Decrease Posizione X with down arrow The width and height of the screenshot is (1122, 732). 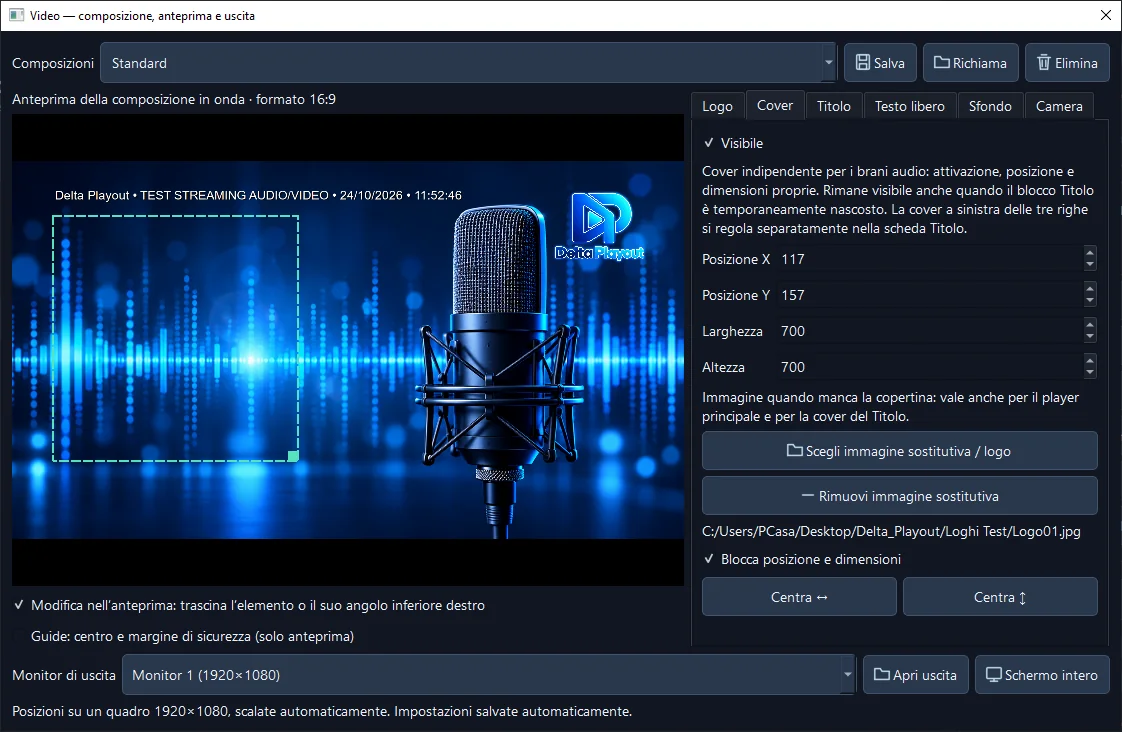point(1090,265)
